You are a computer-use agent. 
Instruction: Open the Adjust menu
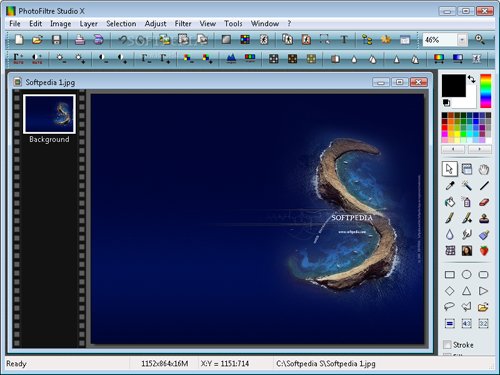[x=155, y=24]
